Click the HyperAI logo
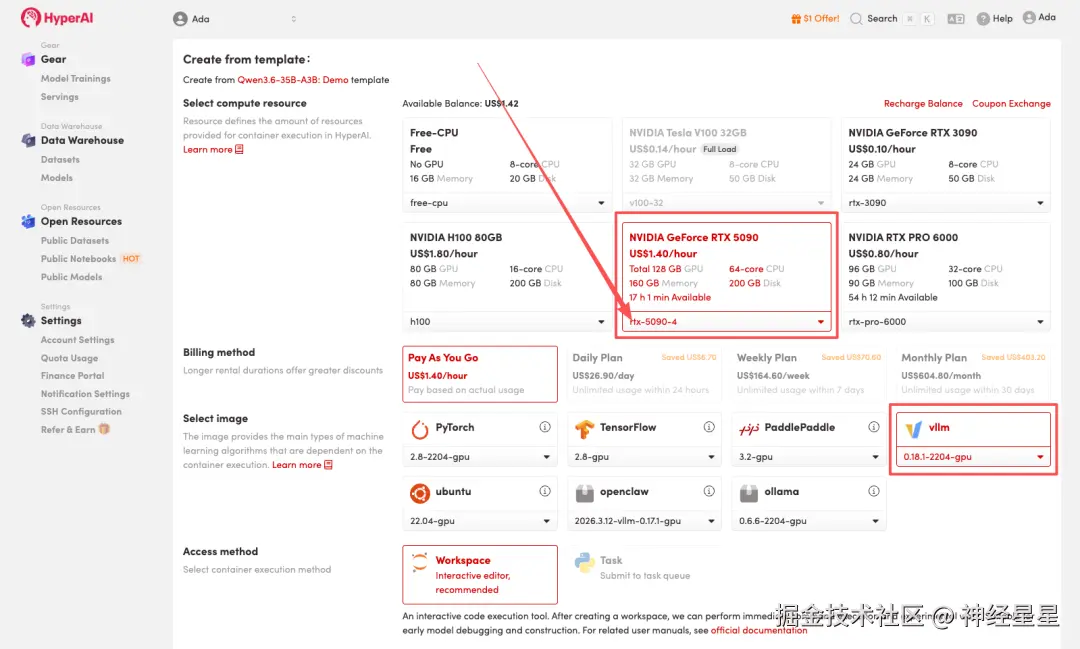Image resolution: width=1080 pixels, height=649 pixels. (56, 18)
